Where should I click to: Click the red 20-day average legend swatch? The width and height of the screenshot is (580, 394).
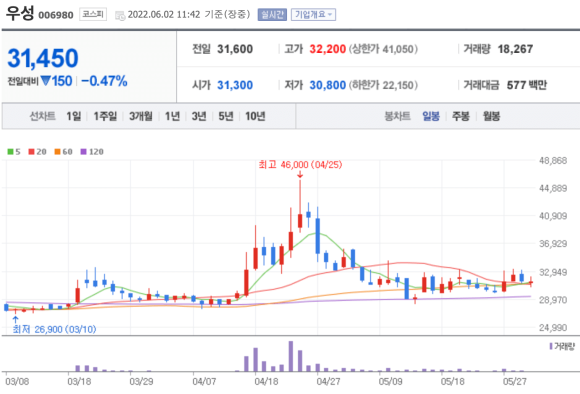pos(31,152)
